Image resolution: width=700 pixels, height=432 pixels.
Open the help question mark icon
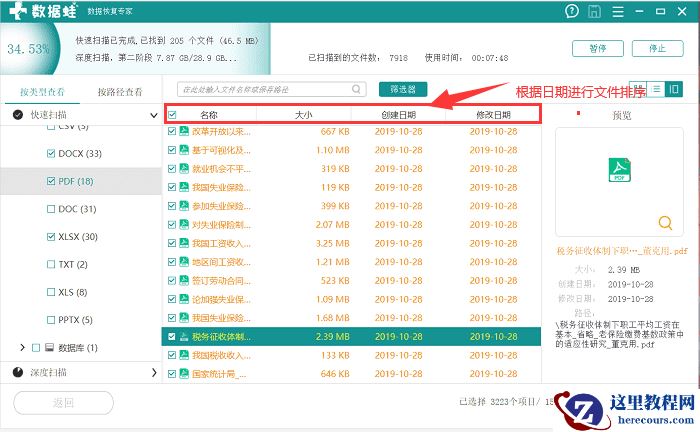[571, 11]
